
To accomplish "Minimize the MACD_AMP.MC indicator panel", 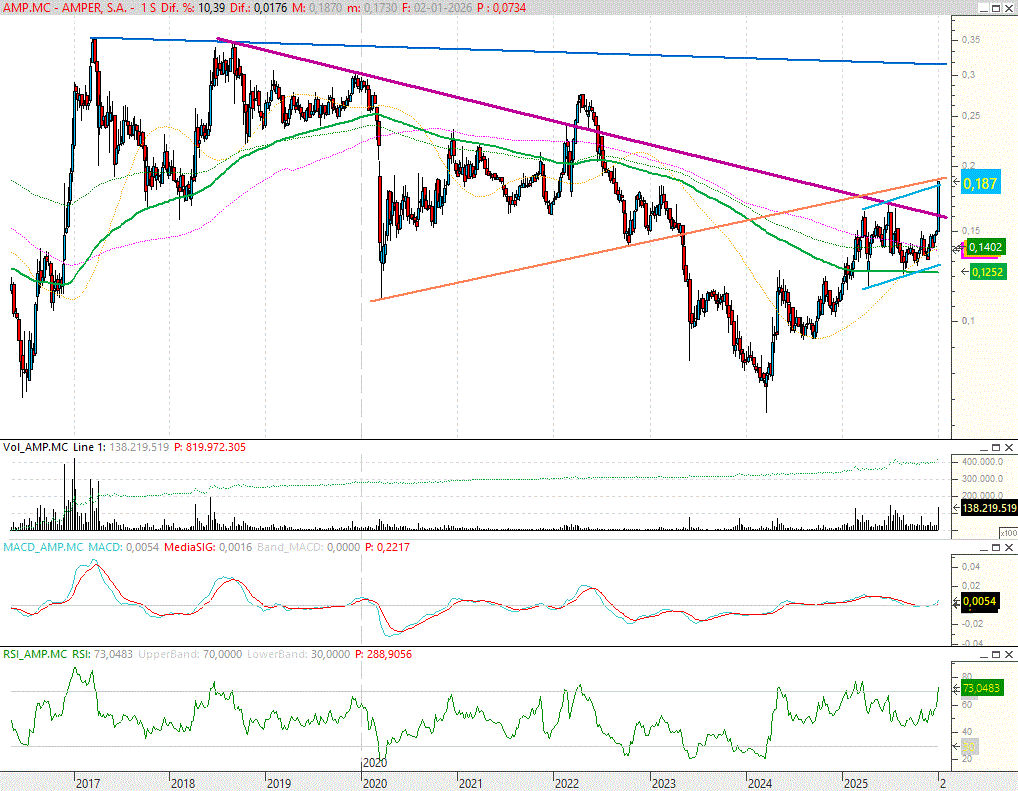I will coord(984,547).
